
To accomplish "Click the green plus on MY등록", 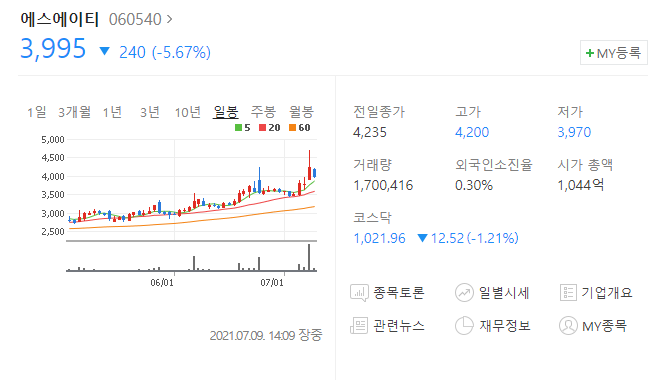I will tap(590, 53).
